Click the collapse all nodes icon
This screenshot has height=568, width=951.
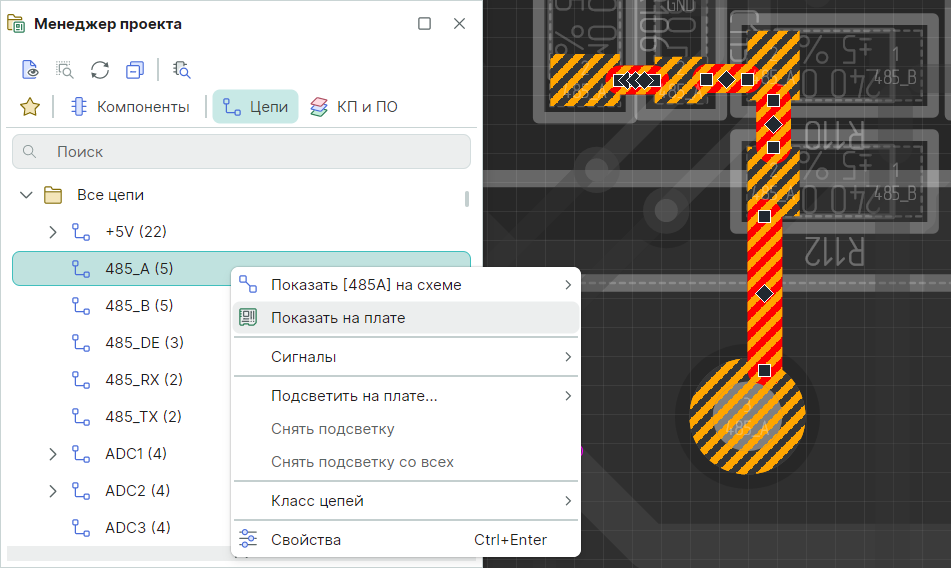(135, 70)
